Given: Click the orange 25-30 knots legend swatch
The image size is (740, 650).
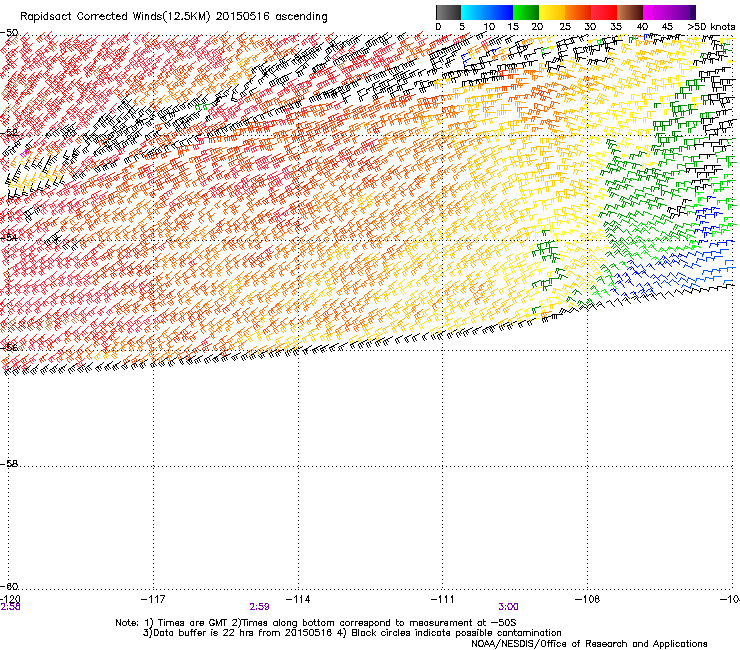Looking at the screenshot, I should [578, 12].
